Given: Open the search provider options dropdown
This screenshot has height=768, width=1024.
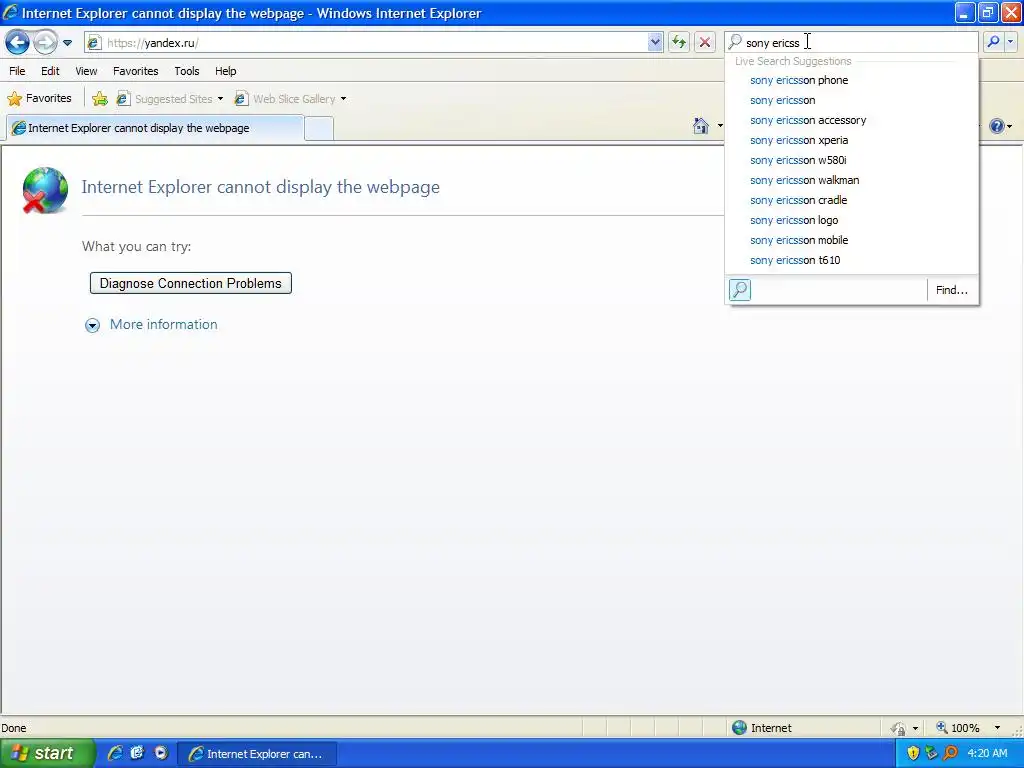Looking at the screenshot, I should 1011,42.
